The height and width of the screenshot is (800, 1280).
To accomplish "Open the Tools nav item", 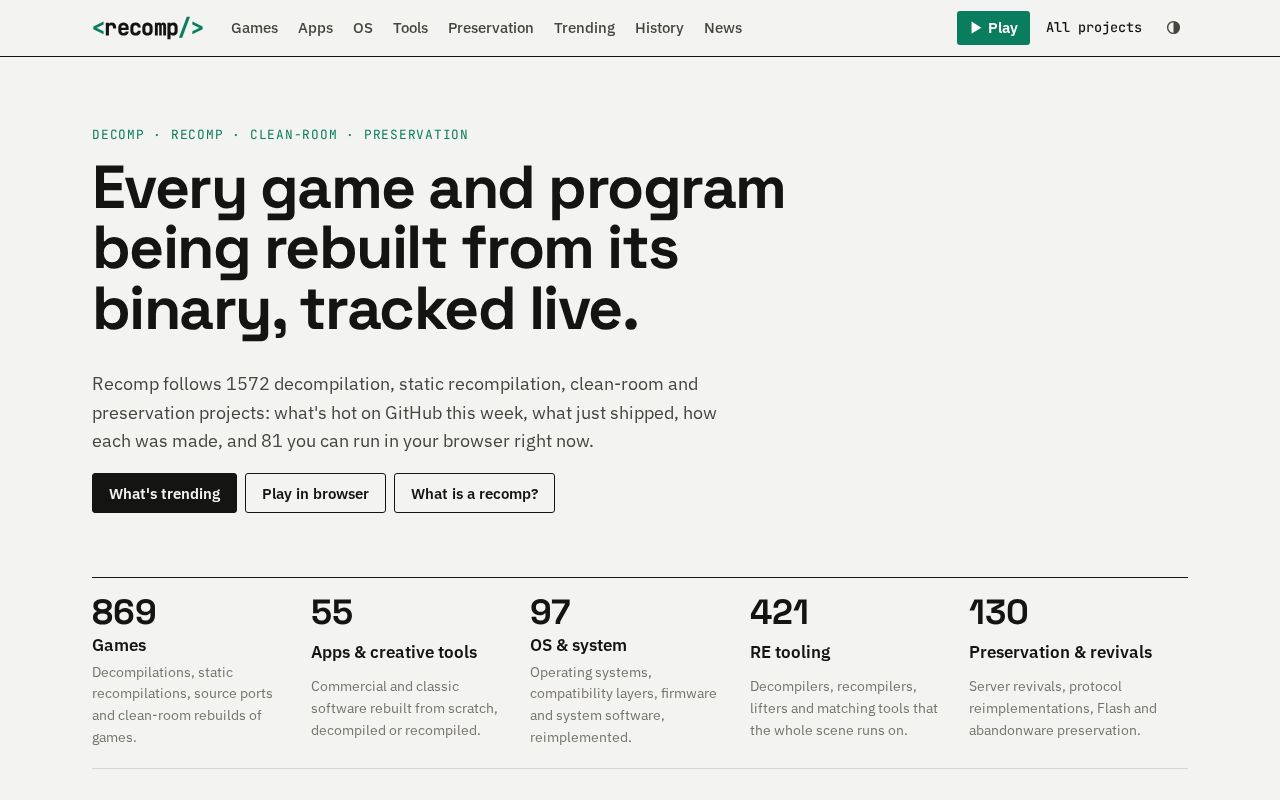I will [x=411, y=28].
